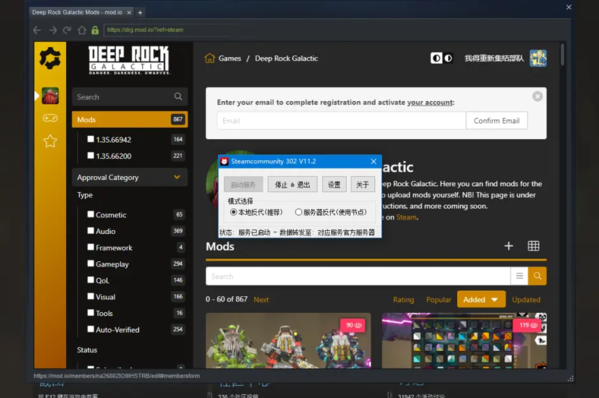The width and height of the screenshot is (599, 398).
Task: Open favorites via the star icon
Action: (50, 141)
